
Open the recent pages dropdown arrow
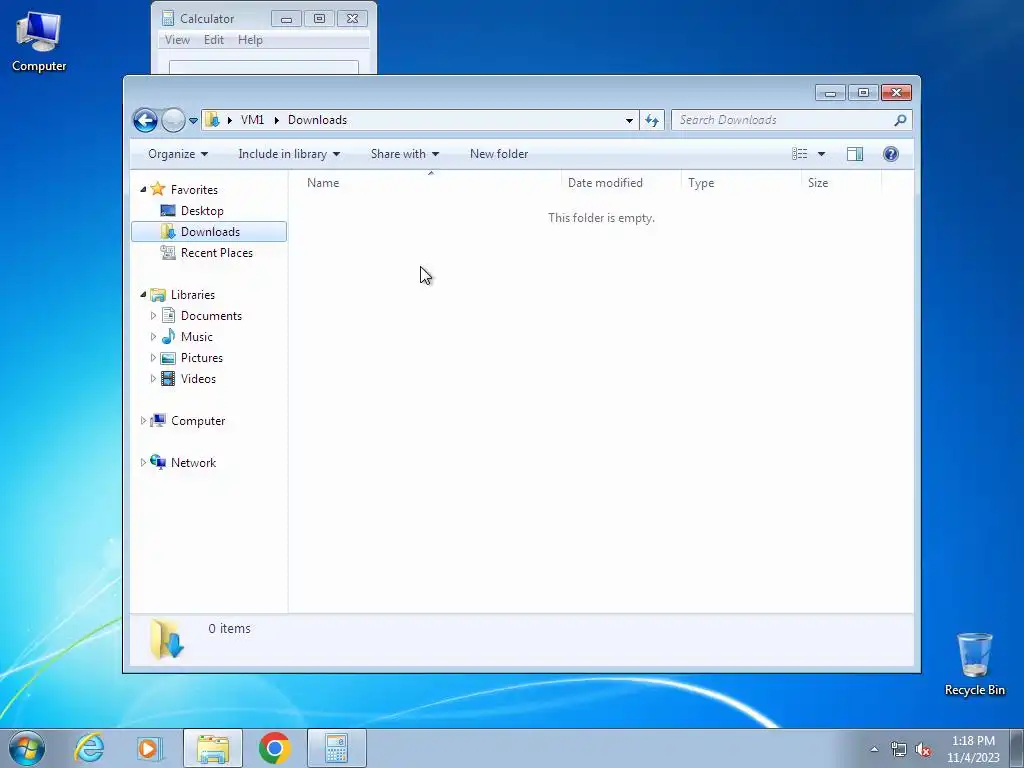coord(193,120)
